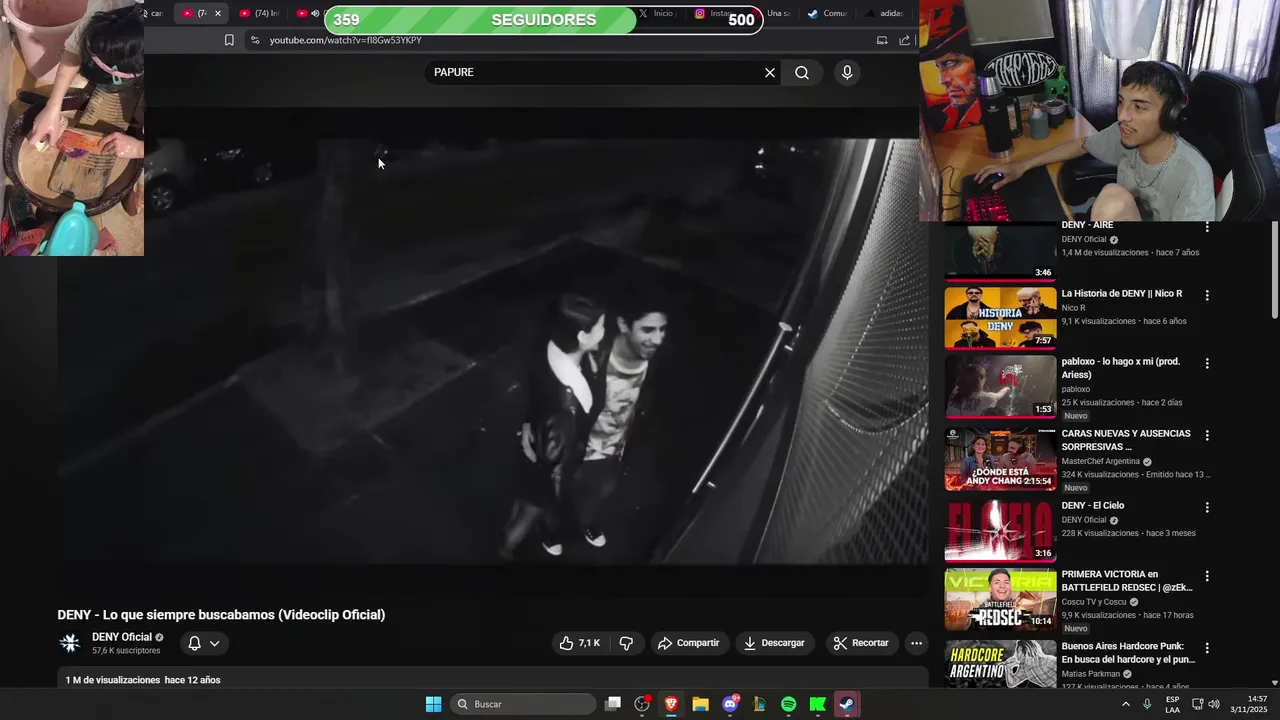
Task: Open options menu for La Historia de DENY
Action: [1207, 296]
